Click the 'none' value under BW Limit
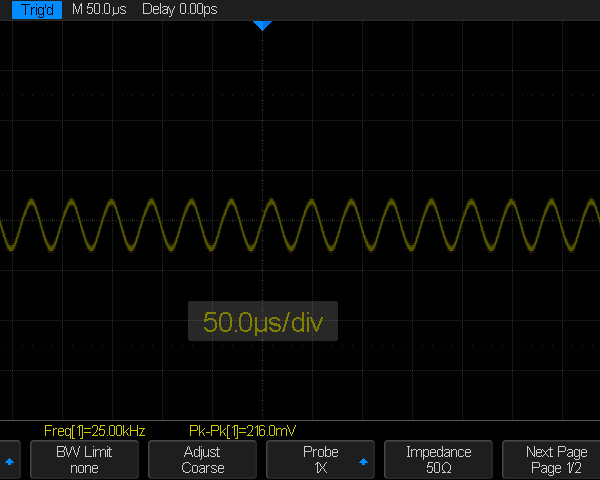 [84, 468]
